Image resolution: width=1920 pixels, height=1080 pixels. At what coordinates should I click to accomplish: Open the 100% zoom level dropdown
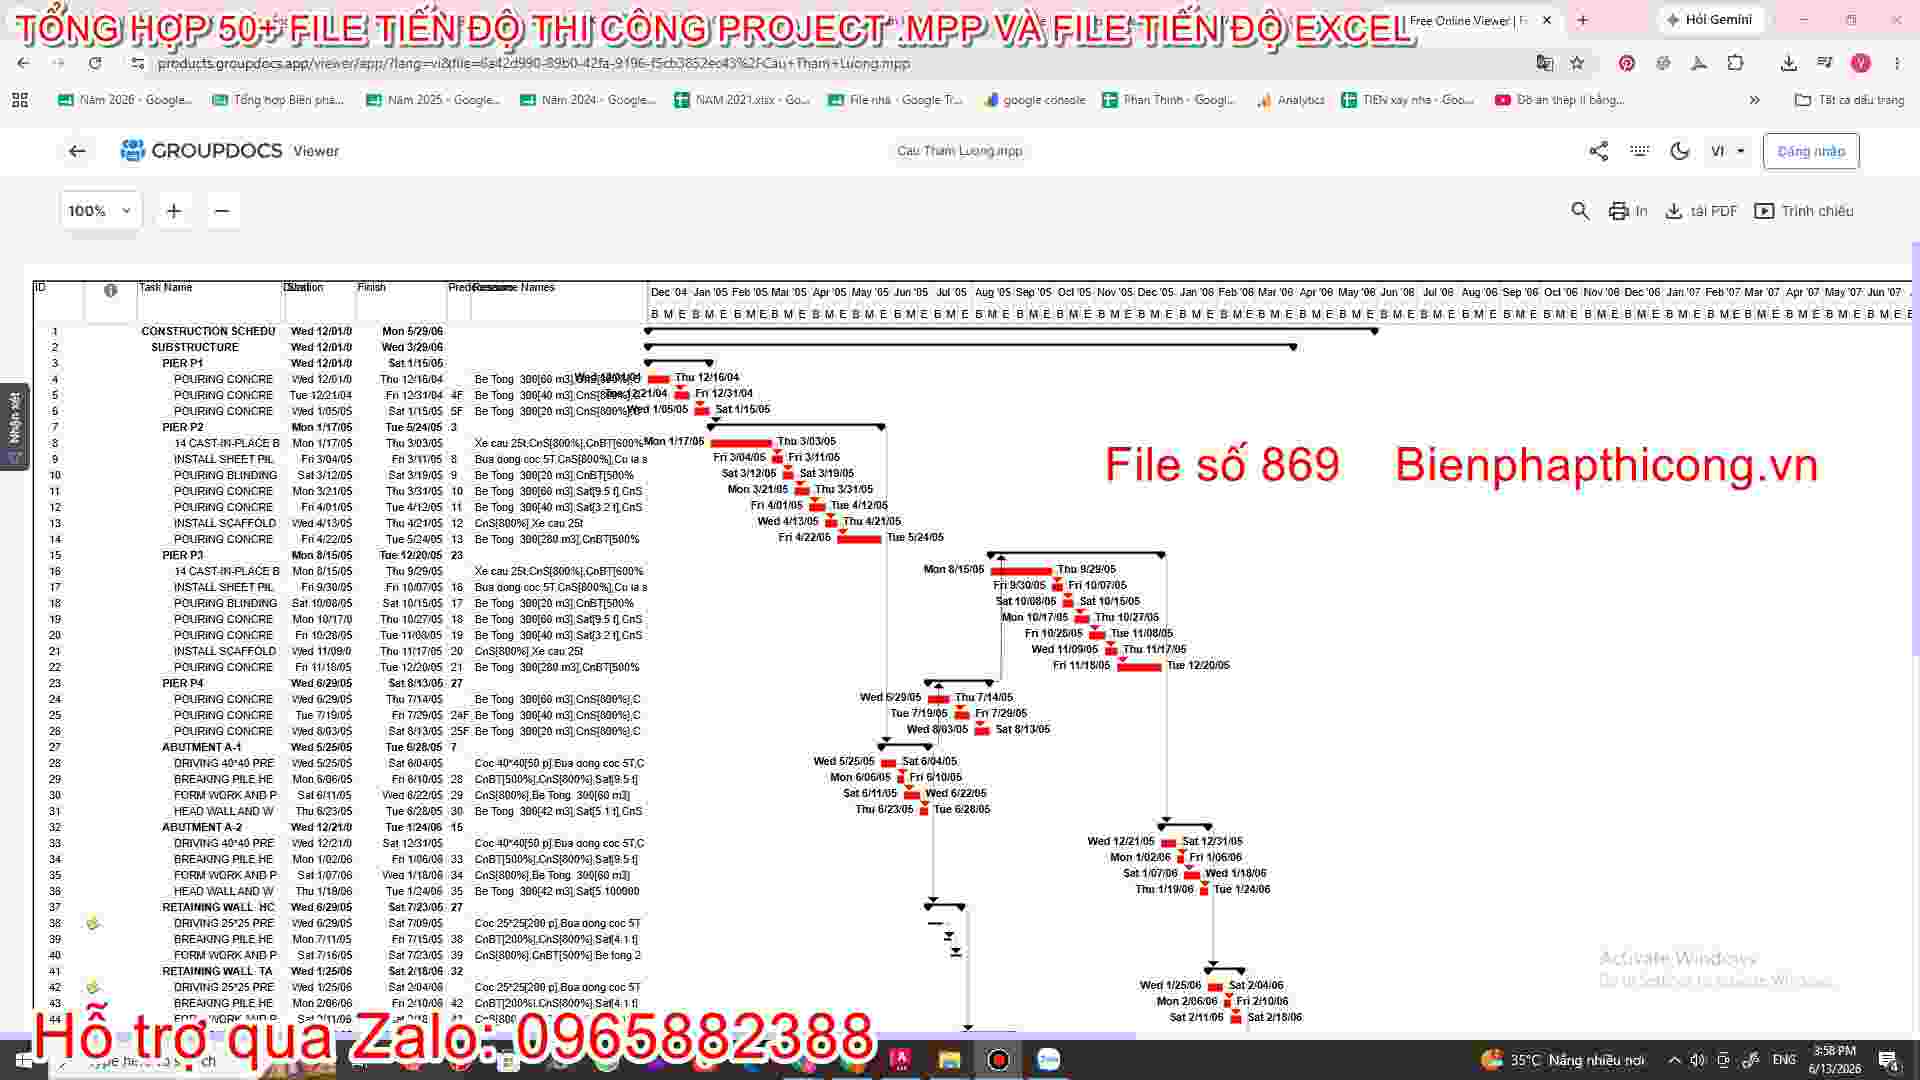tap(100, 211)
